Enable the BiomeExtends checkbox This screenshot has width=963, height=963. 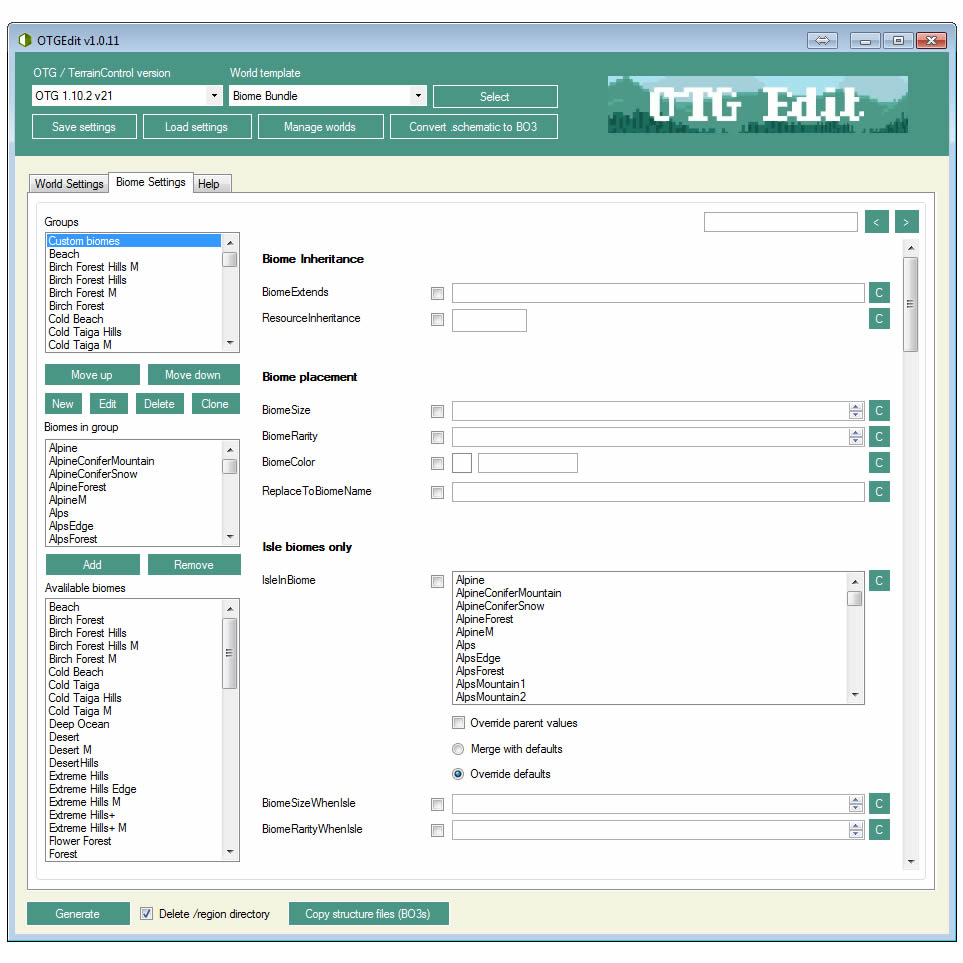point(437,293)
